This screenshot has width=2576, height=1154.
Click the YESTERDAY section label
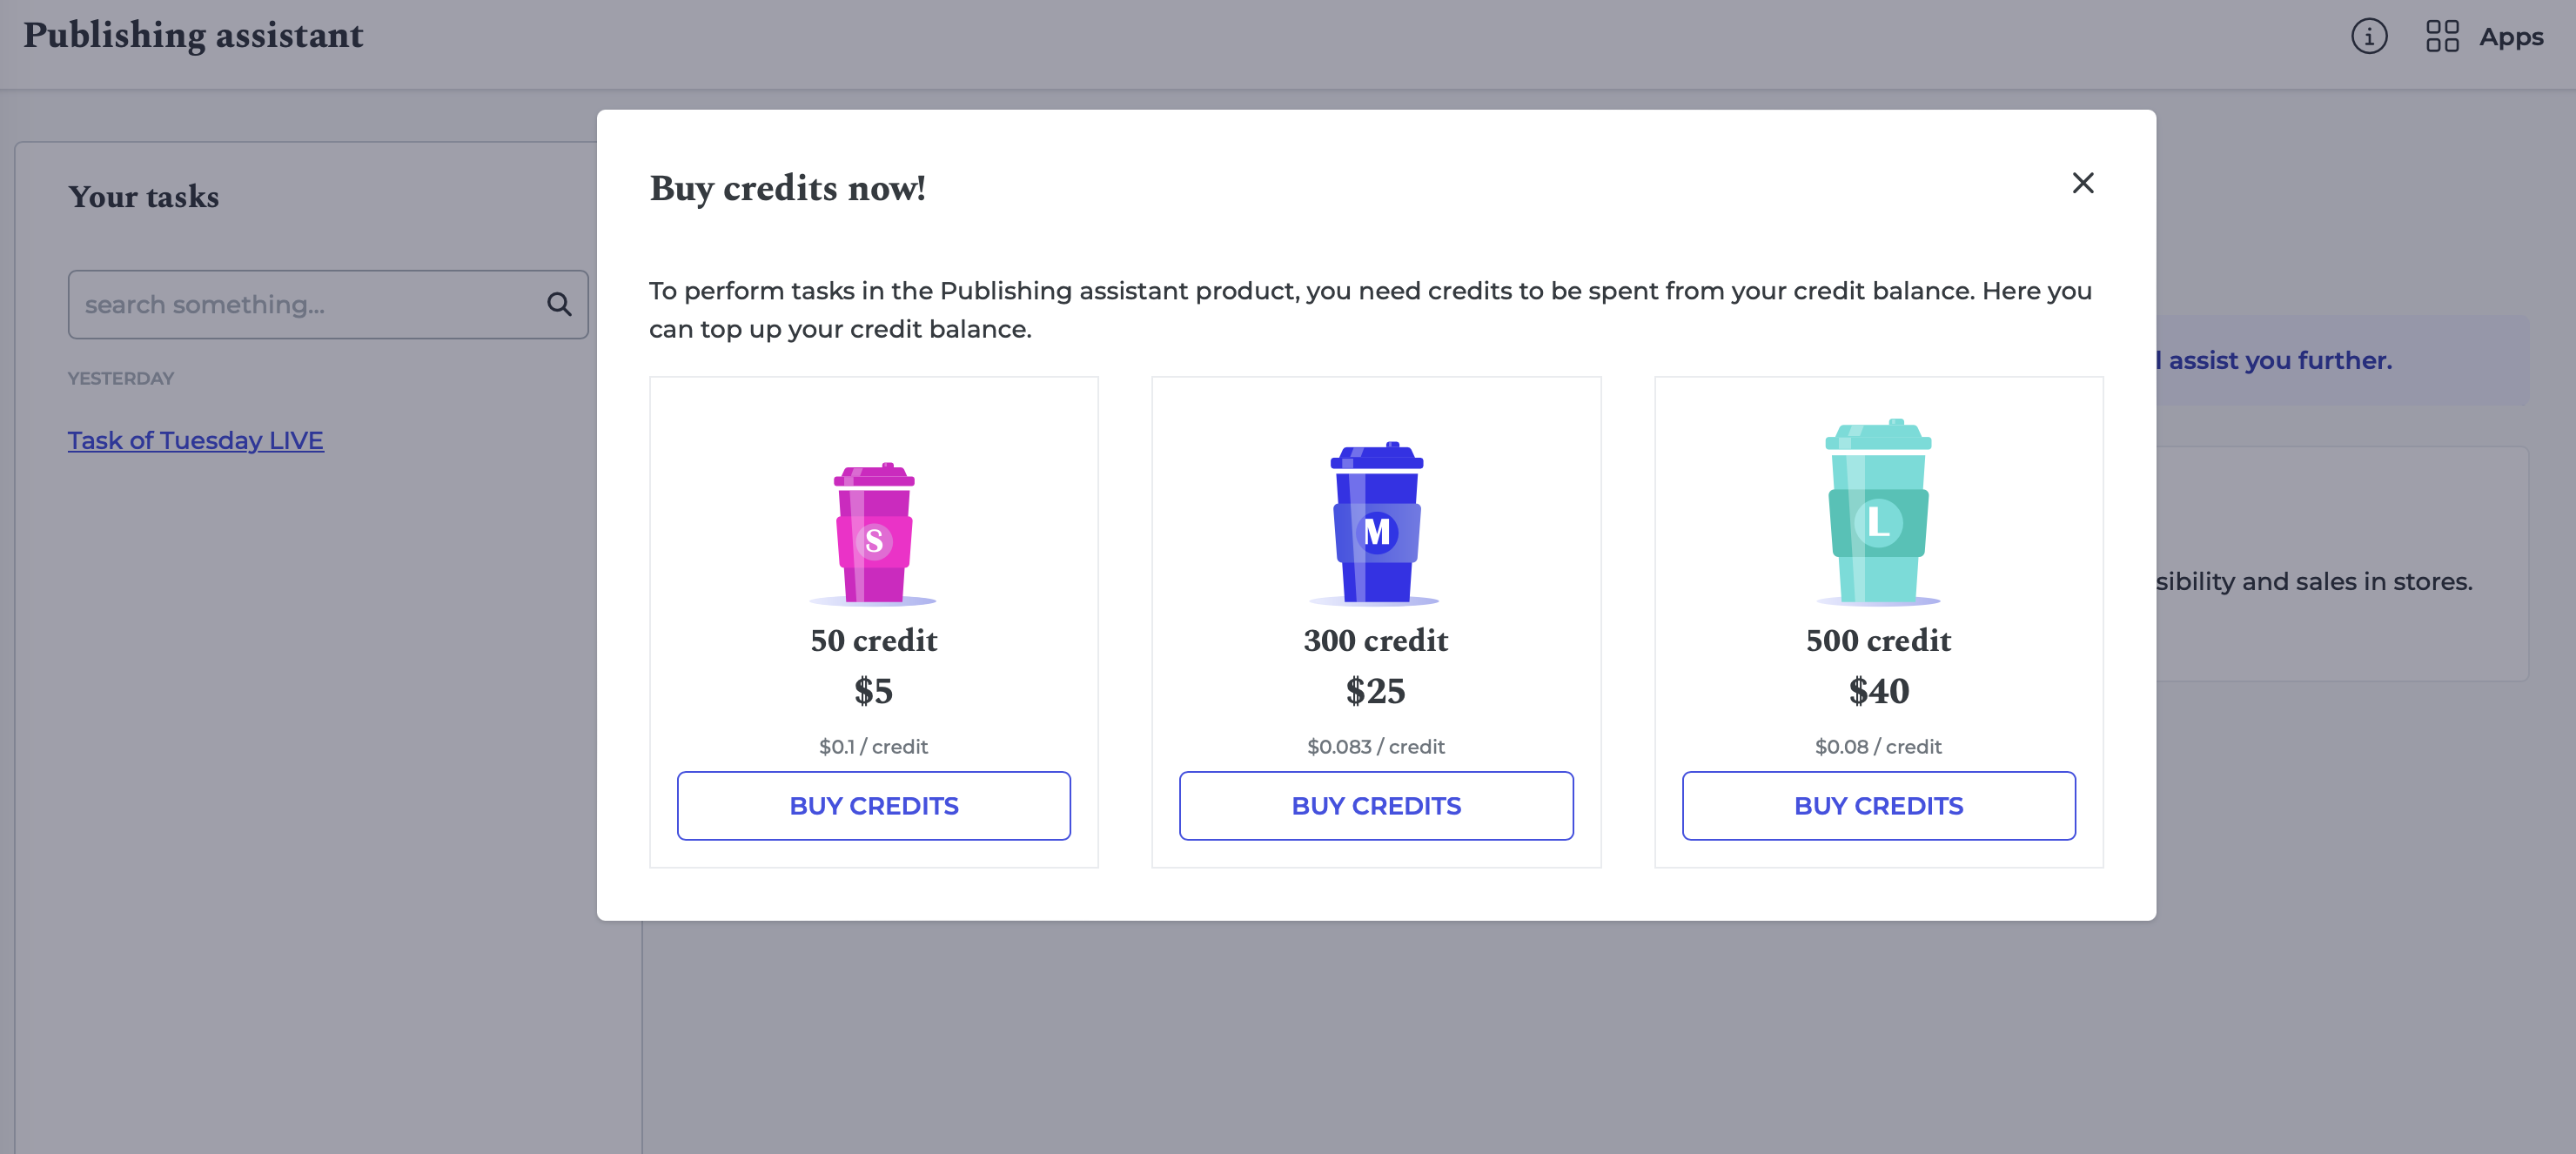click(x=120, y=378)
